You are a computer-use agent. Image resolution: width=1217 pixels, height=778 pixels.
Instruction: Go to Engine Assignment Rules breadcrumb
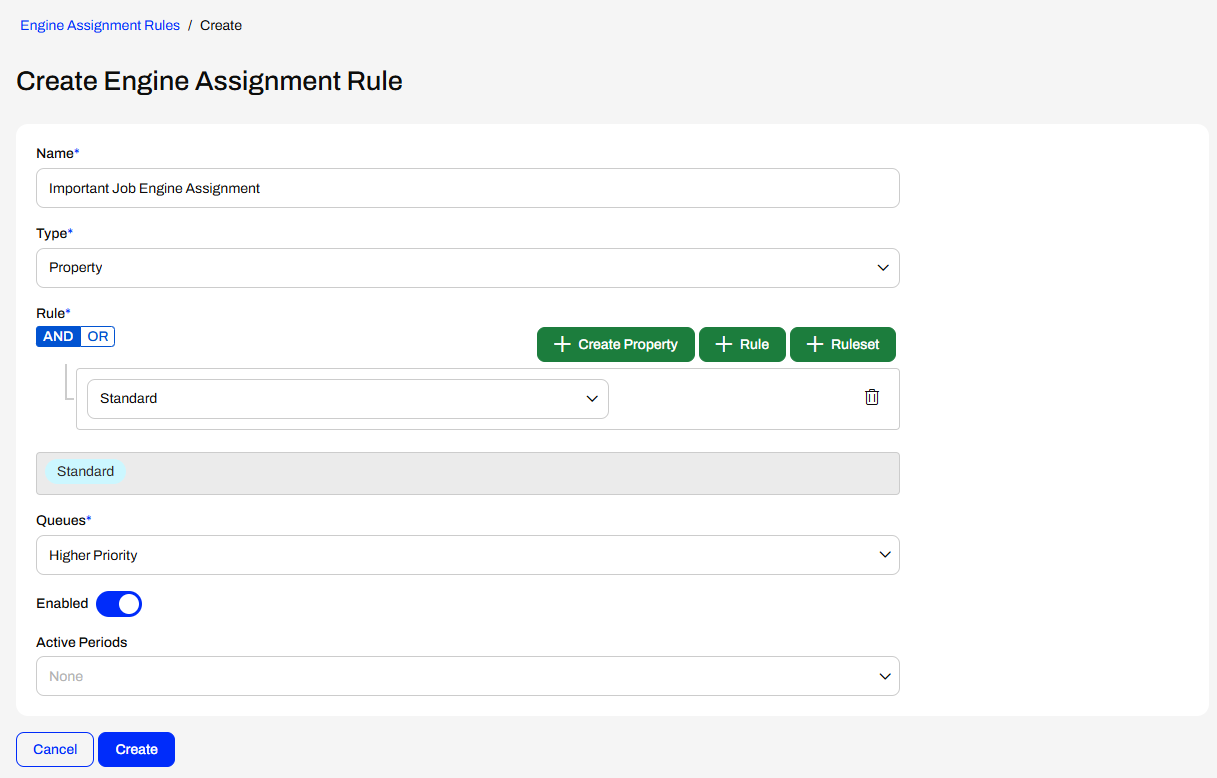100,25
